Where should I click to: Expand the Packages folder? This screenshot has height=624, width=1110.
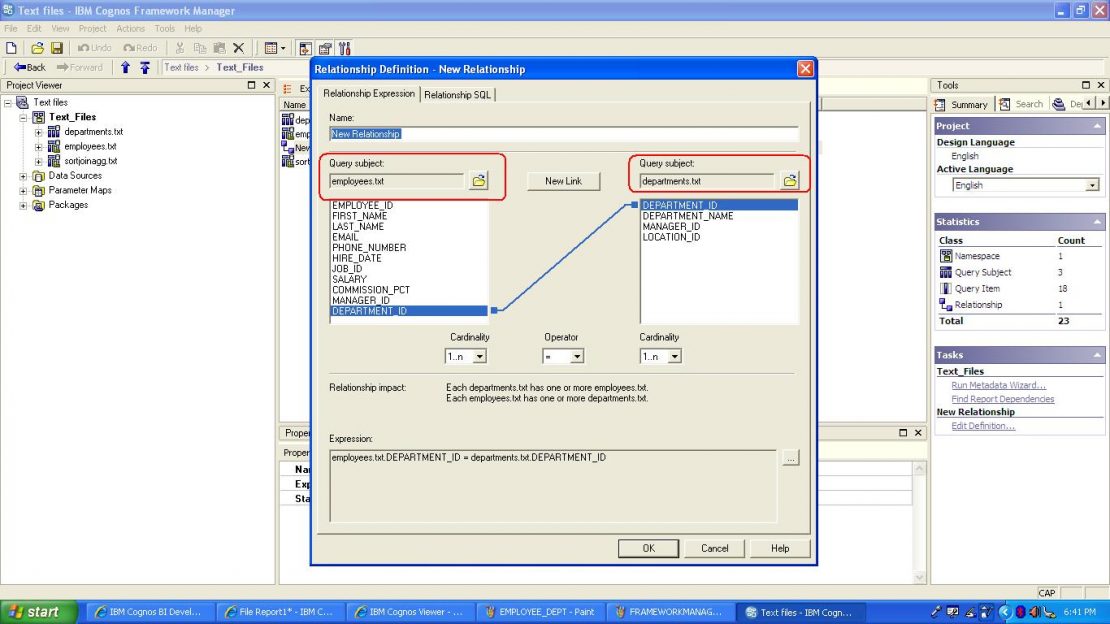(x=23, y=205)
